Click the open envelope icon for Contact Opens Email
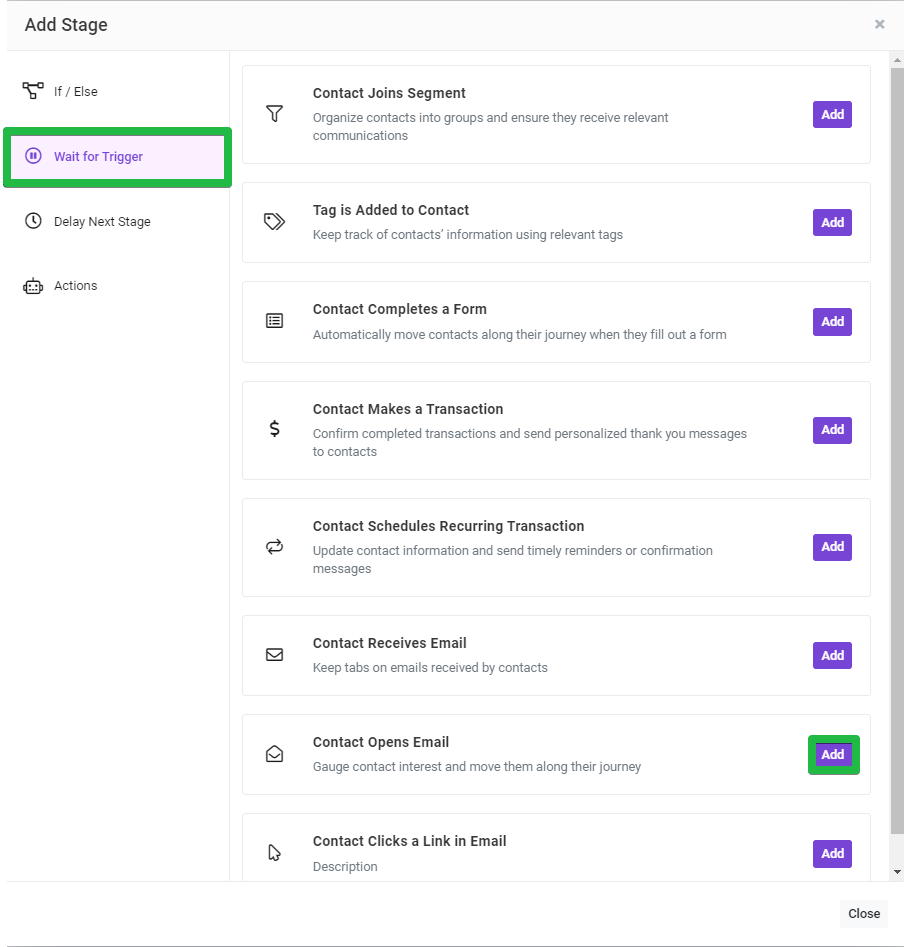Screen dimensions: 904x947 (275, 754)
